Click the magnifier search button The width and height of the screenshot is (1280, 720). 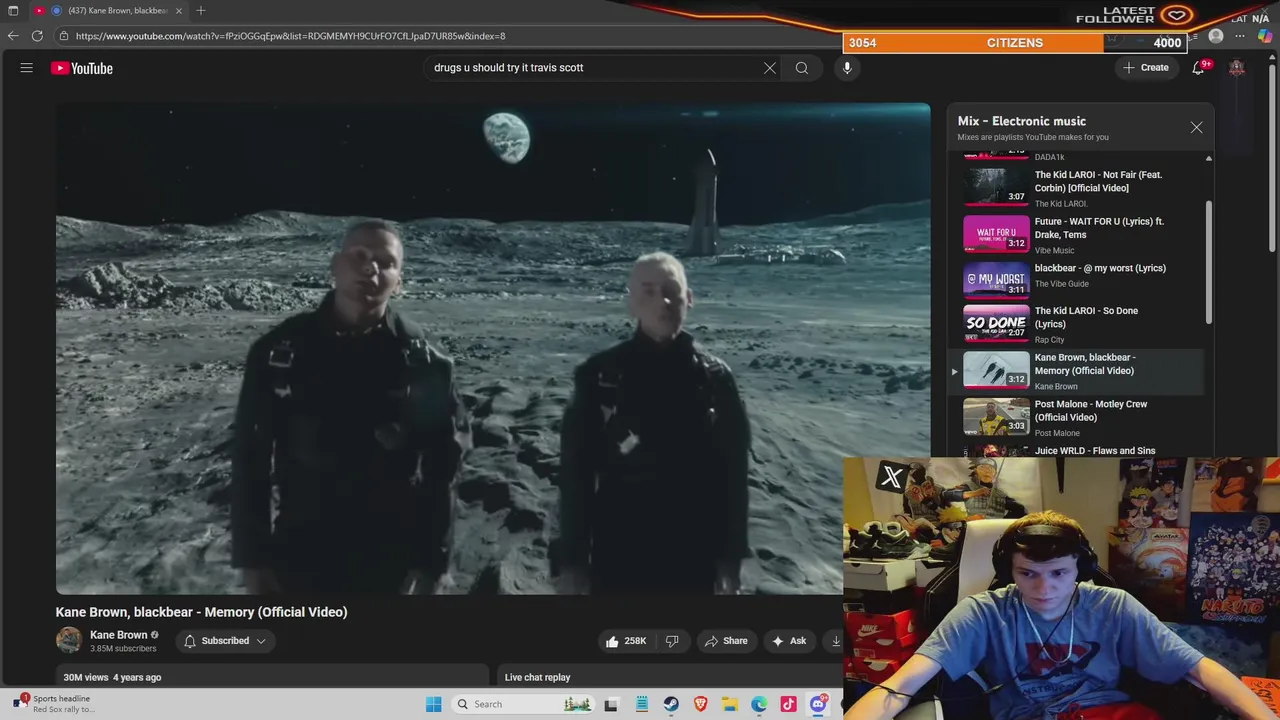pyautogui.click(x=802, y=68)
